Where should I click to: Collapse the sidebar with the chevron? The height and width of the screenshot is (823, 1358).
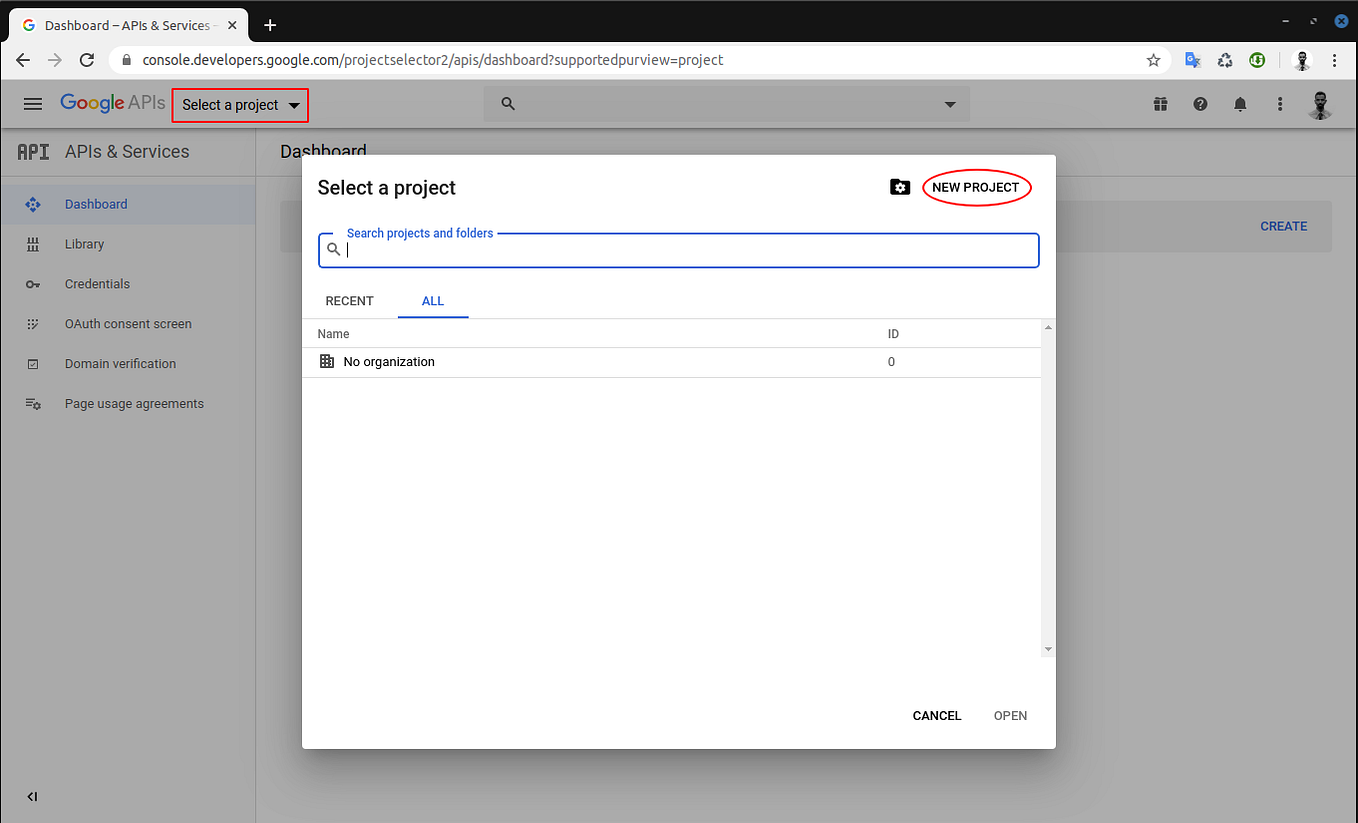click(31, 796)
